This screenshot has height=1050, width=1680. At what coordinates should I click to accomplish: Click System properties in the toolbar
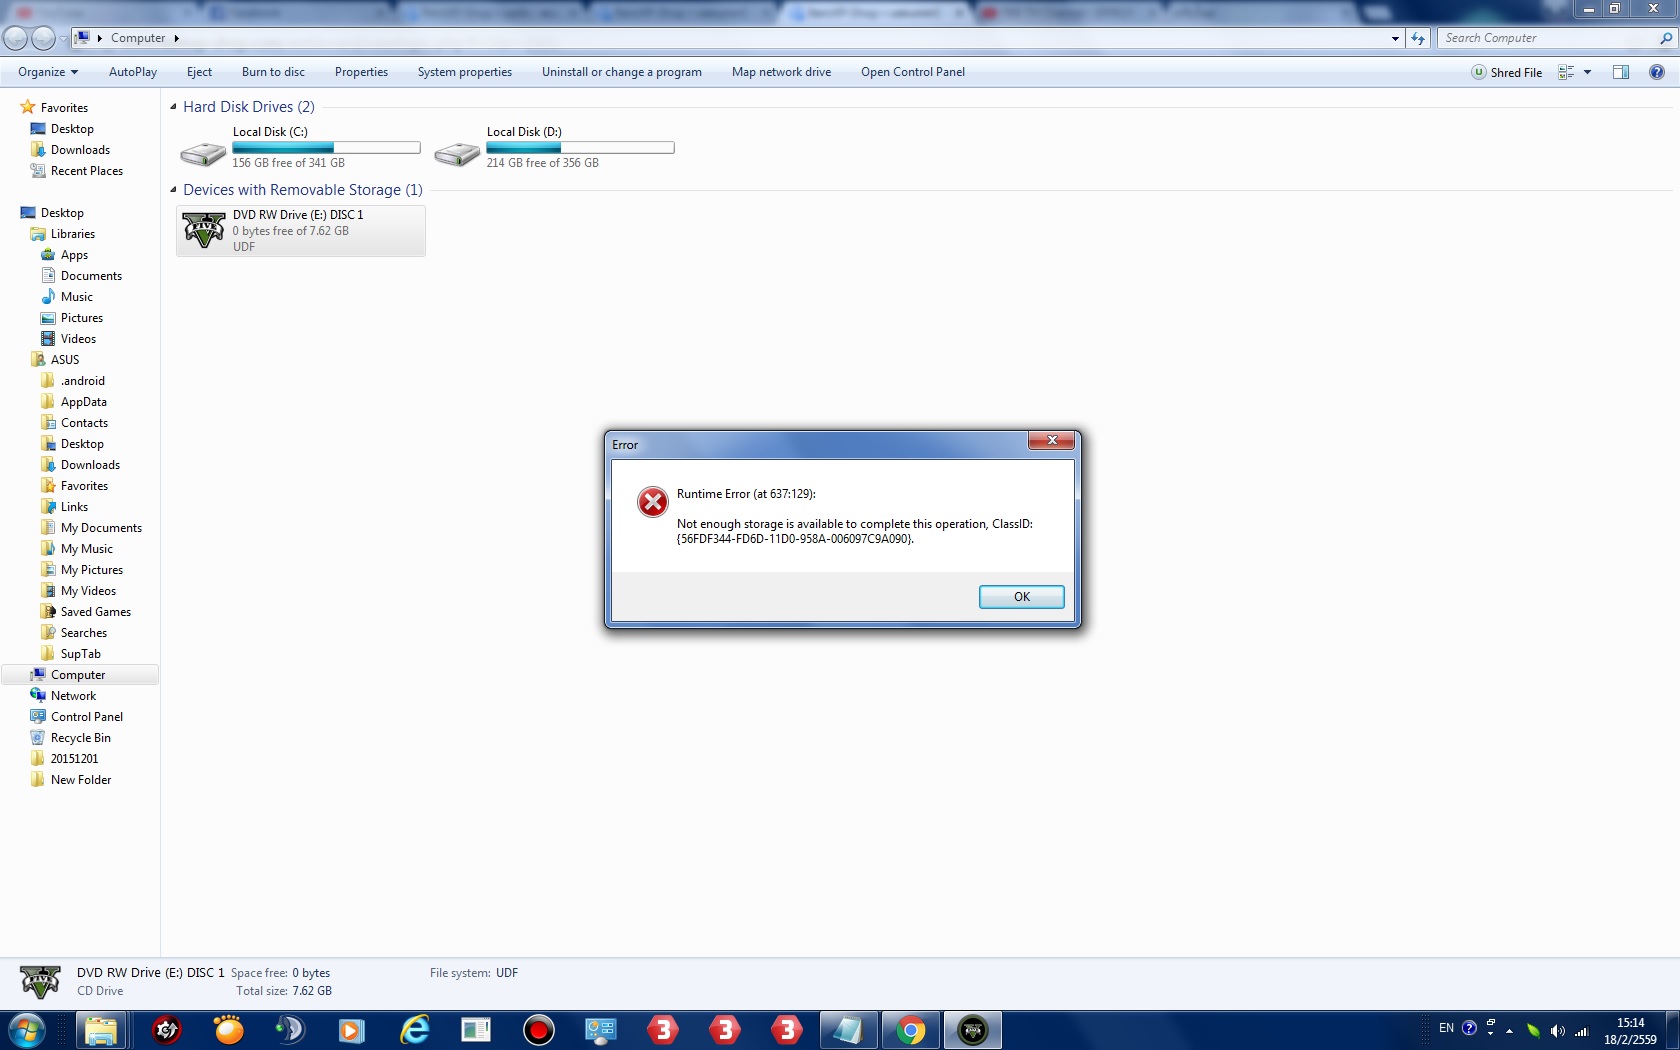click(464, 72)
